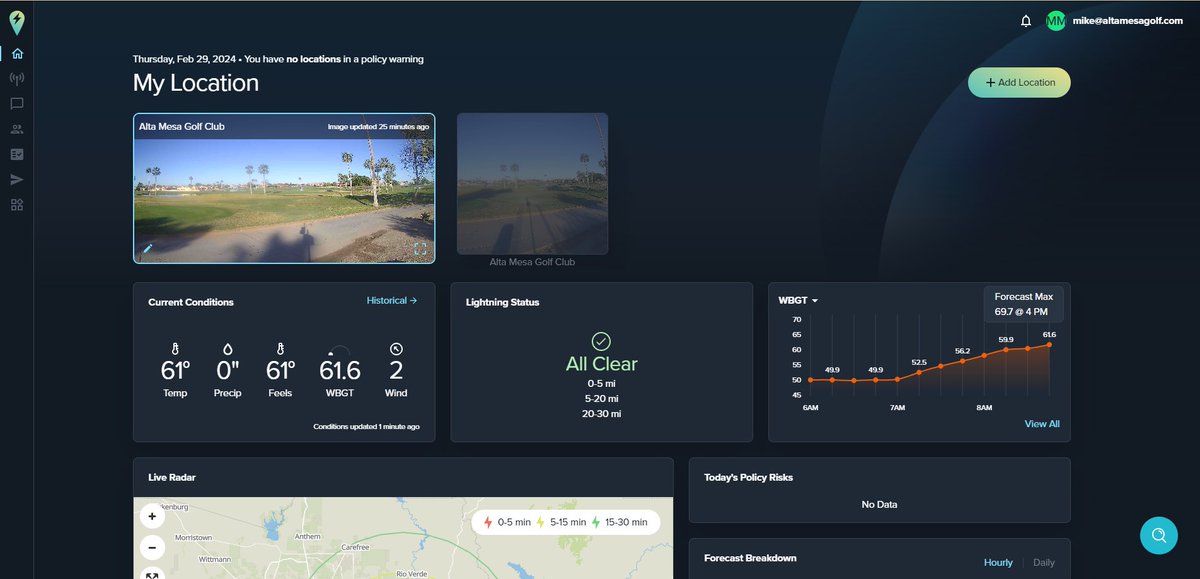Open the search help floating button
The image size is (1200, 579).
(x=1158, y=535)
